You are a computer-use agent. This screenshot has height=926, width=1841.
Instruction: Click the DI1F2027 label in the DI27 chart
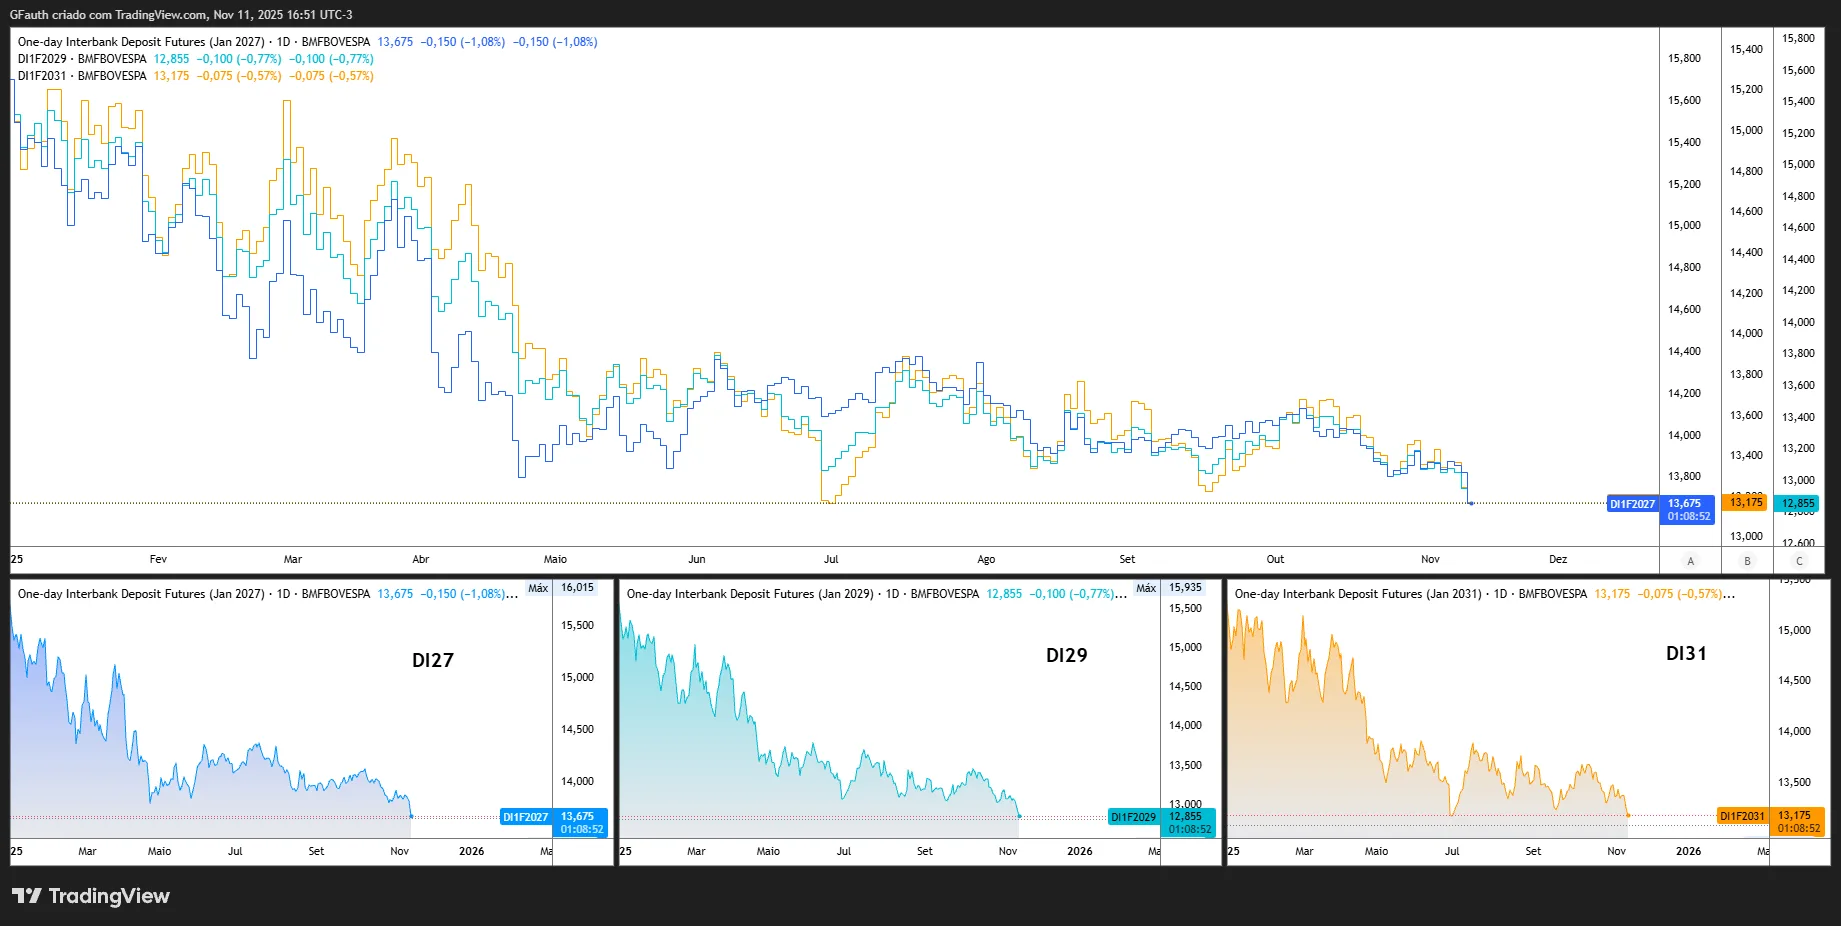pos(525,817)
